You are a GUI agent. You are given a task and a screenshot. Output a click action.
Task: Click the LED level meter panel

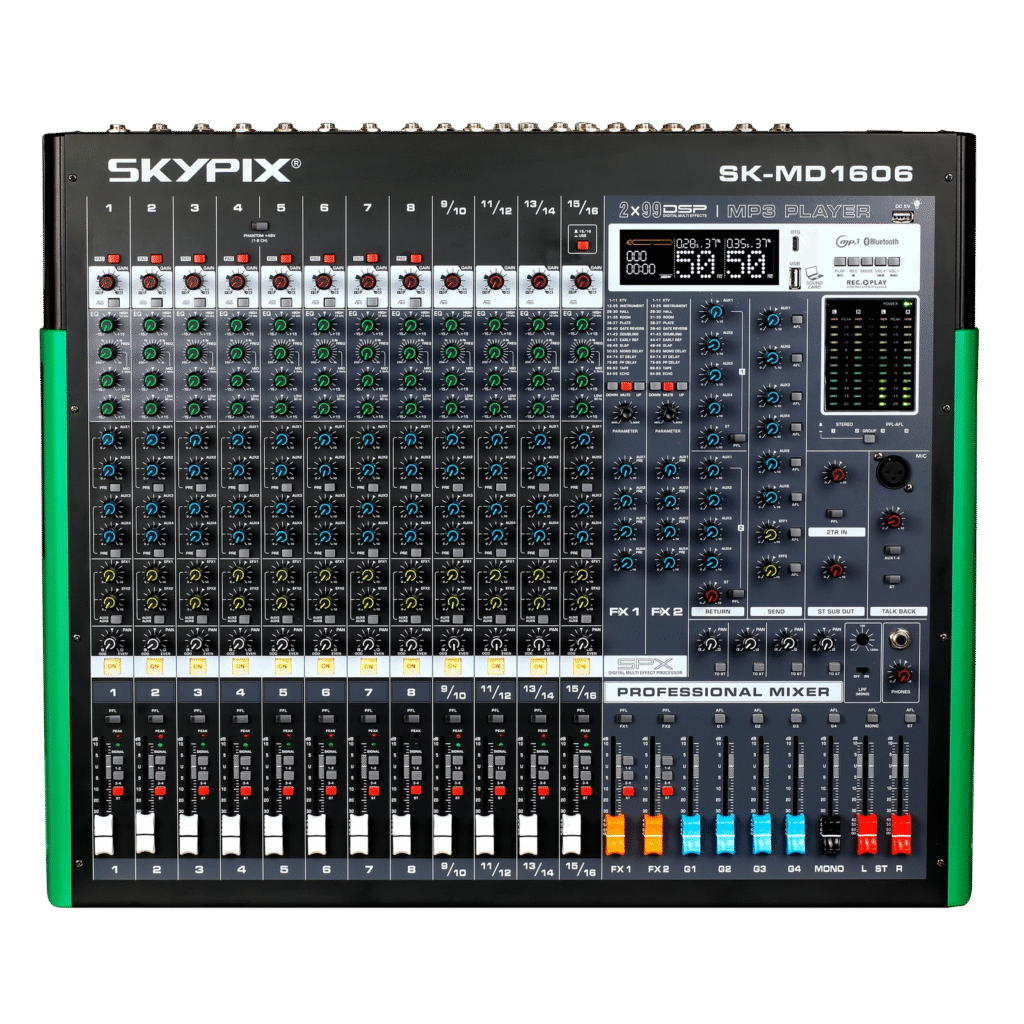tap(869, 355)
